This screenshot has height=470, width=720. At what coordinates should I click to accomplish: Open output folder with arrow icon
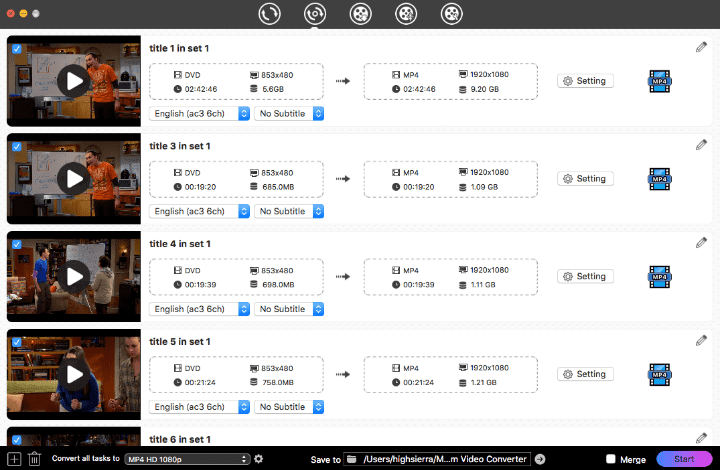[x=540, y=459]
